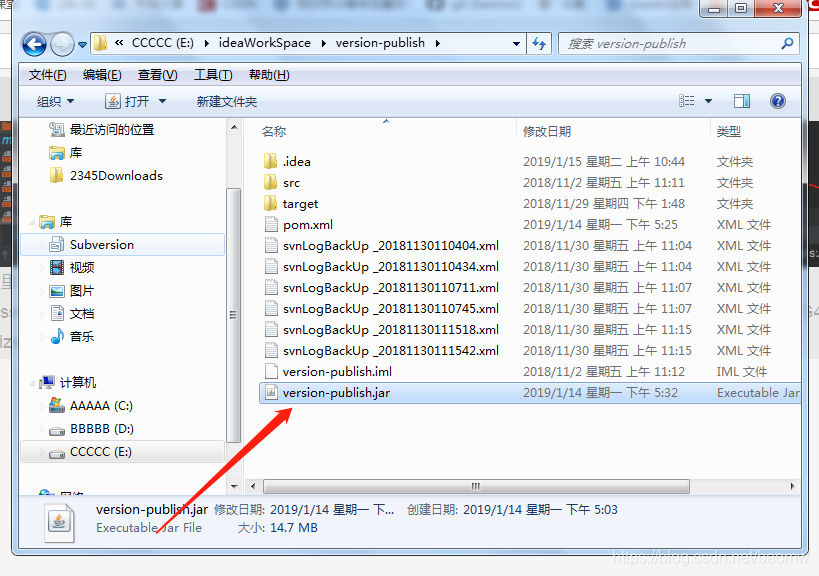Viewport: 819px width, 576px height.
Task: Open the 文件(F) menu
Action: 48,75
